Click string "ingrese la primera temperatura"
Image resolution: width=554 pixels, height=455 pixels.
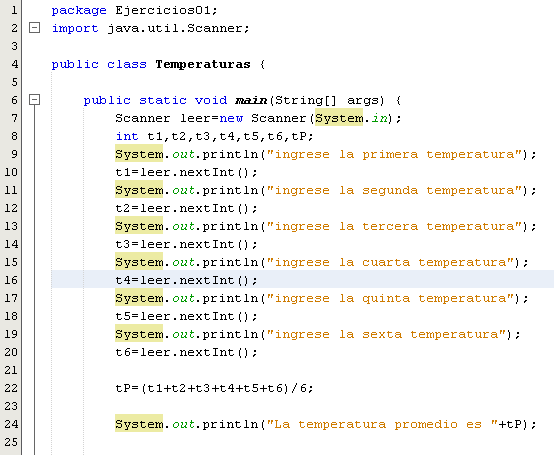tap(394, 155)
